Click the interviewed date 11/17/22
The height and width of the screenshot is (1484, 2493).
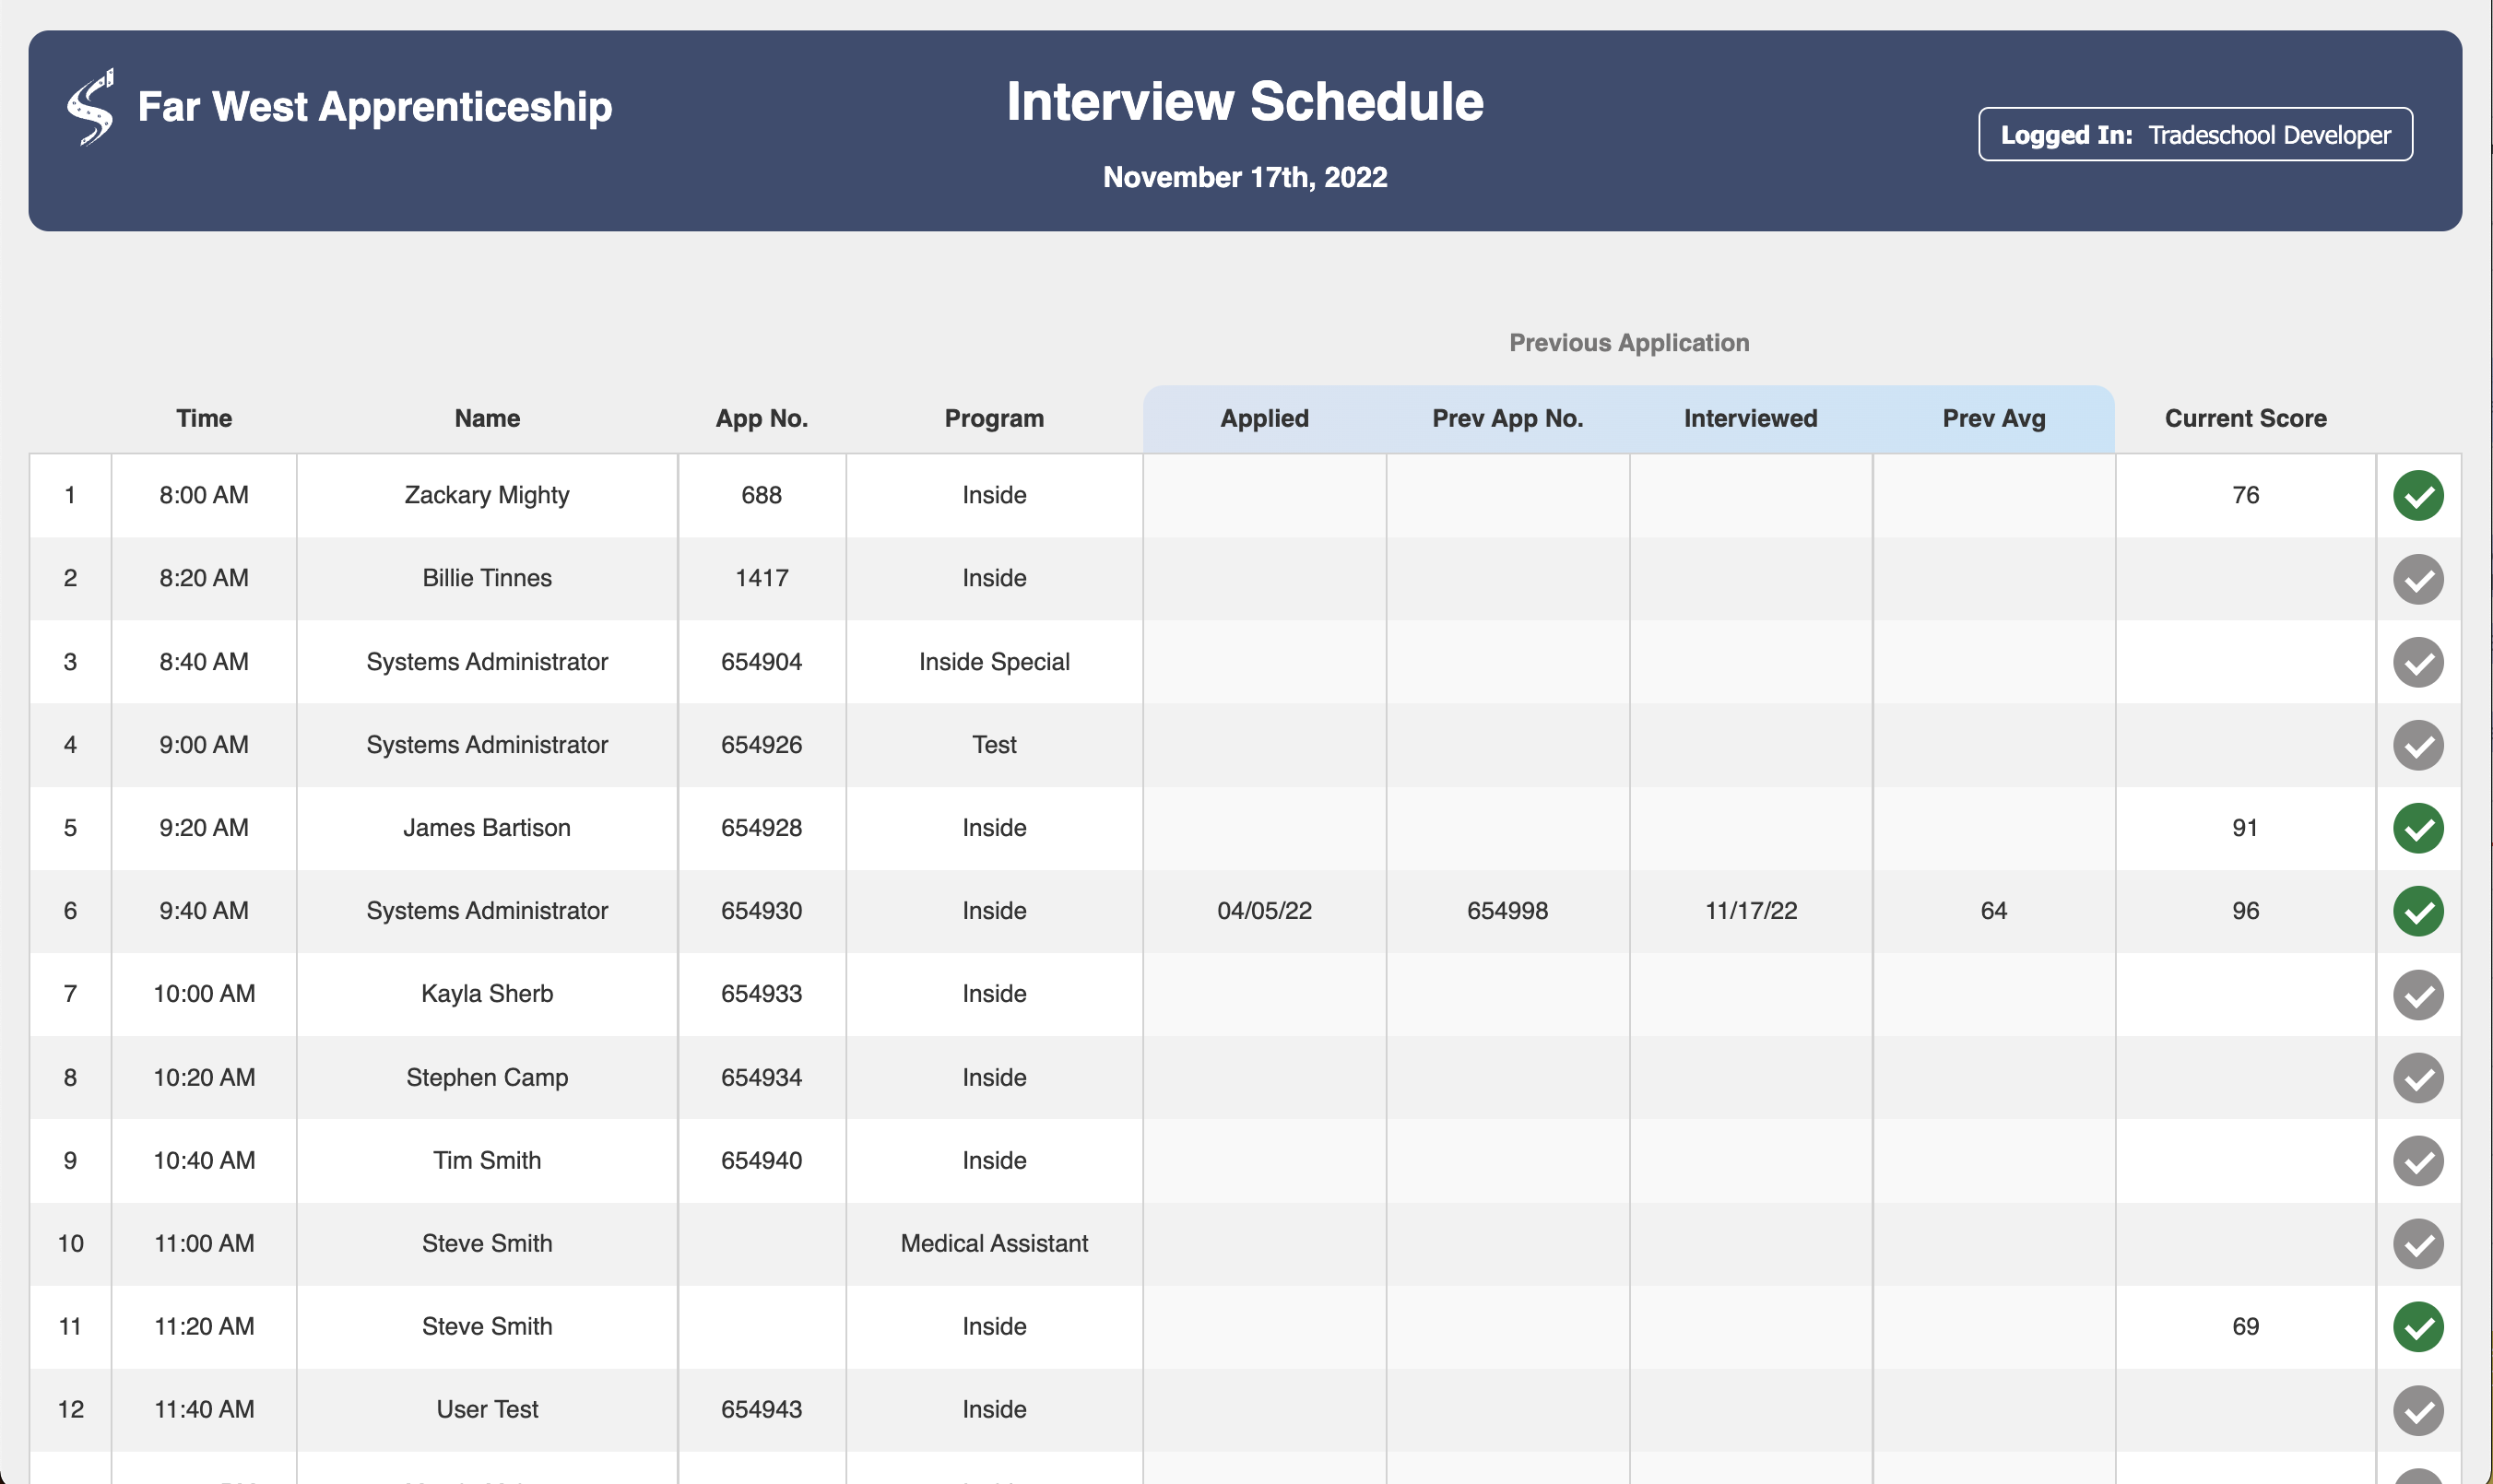1750,910
